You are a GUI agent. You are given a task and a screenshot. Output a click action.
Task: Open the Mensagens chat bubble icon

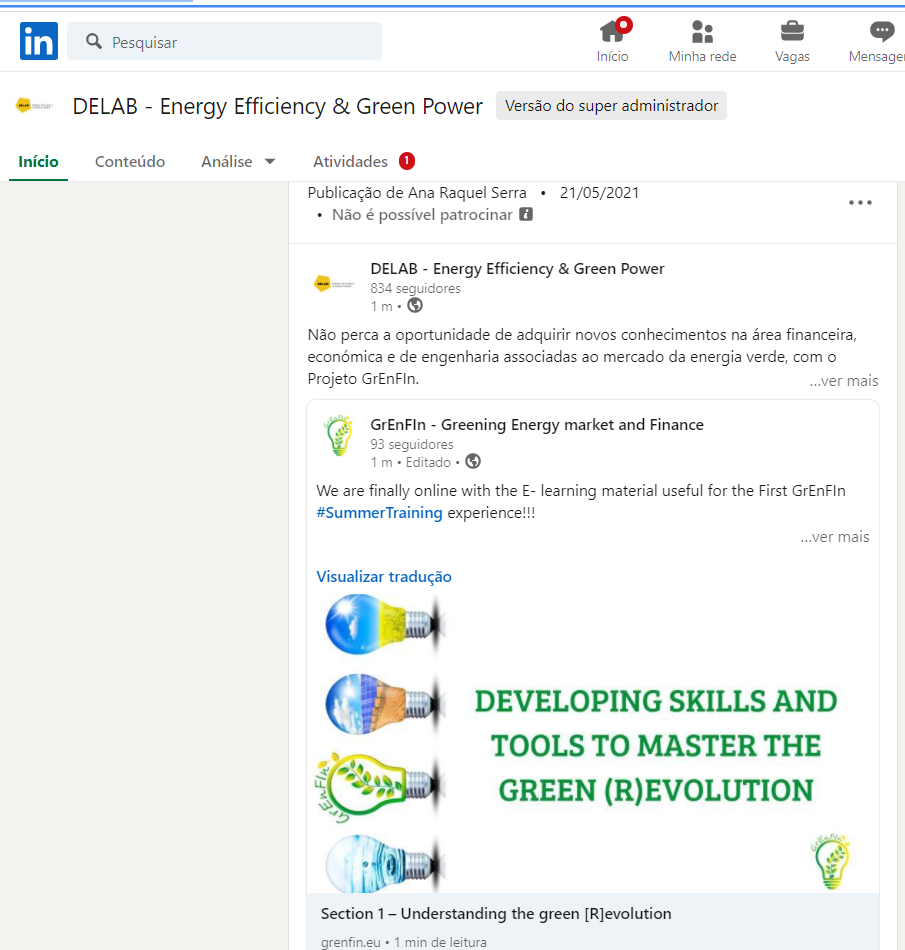pos(882,31)
